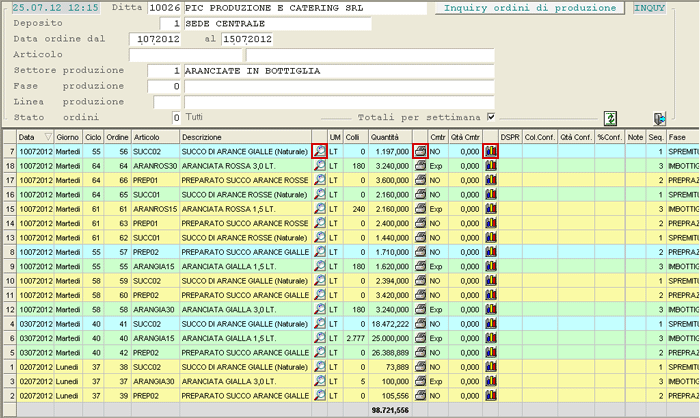
Task: Click the total quantity 98.721,556
Action: tap(391, 410)
